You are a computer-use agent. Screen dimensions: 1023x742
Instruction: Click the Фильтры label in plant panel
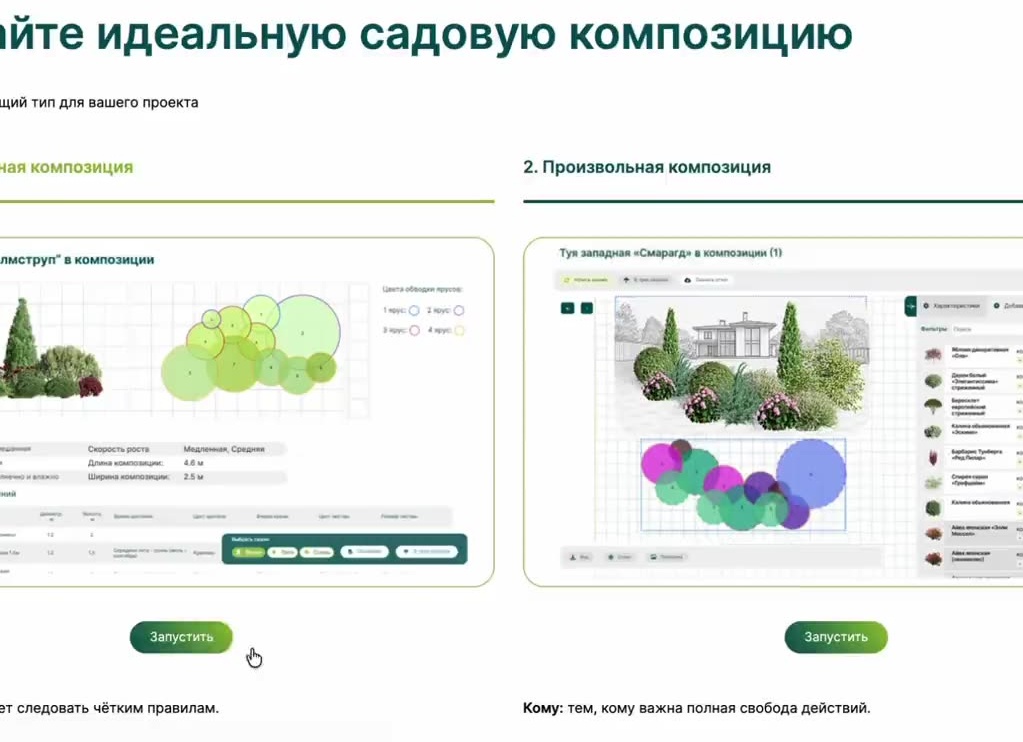coord(933,329)
